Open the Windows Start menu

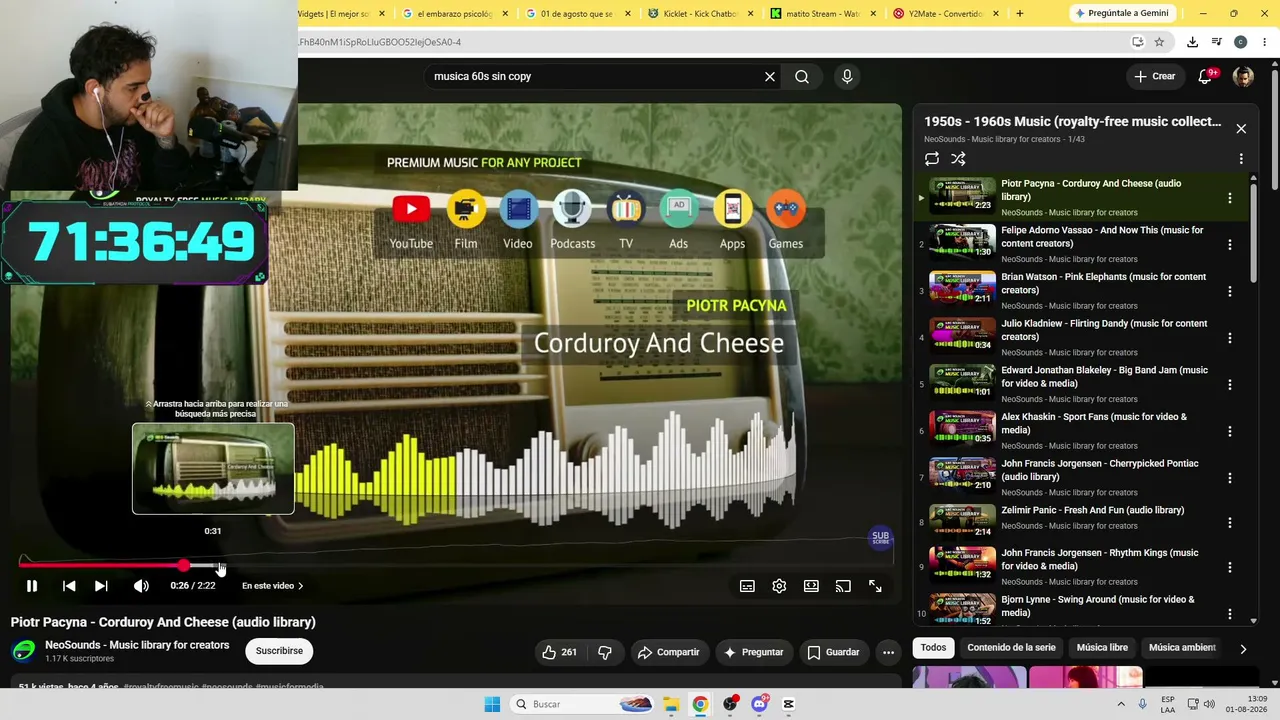492,704
